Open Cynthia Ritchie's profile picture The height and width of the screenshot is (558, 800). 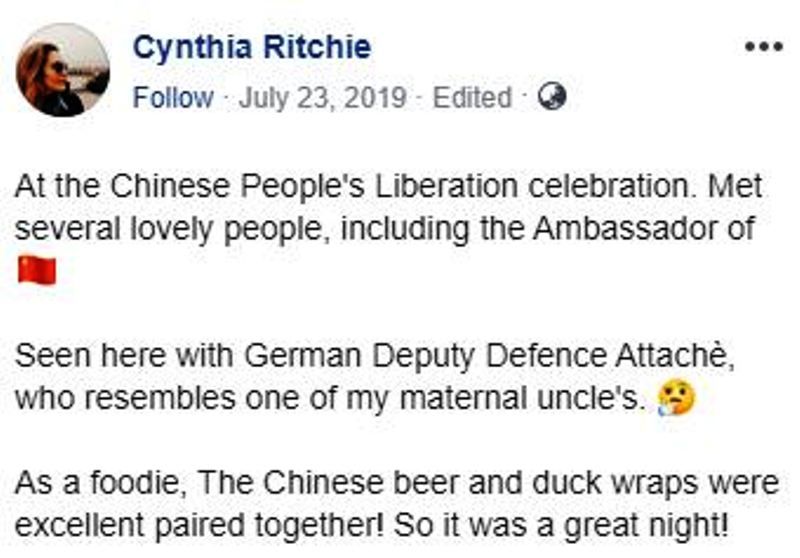[x=63, y=70]
